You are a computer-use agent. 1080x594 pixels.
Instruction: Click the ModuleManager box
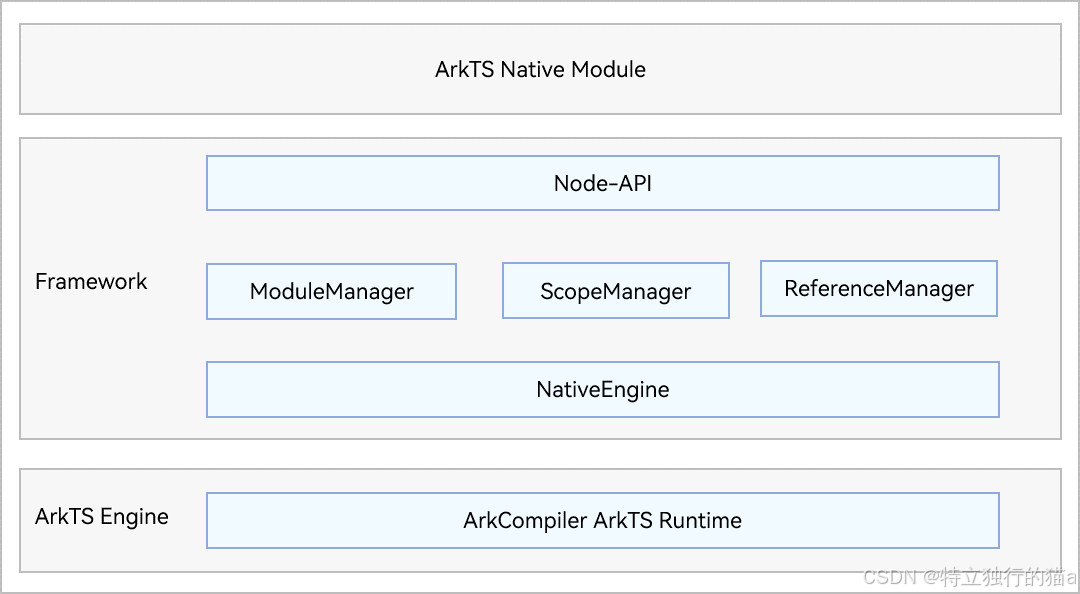(331, 291)
